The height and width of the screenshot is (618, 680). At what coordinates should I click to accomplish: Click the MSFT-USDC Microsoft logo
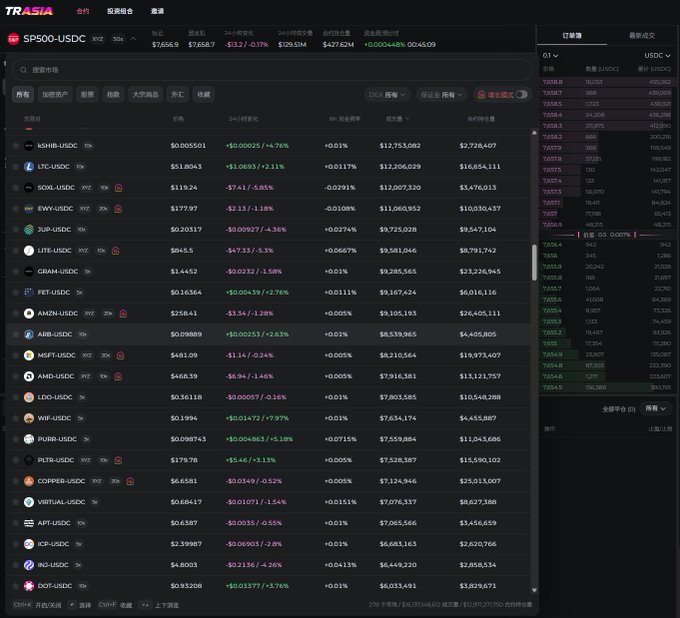pos(29,355)
